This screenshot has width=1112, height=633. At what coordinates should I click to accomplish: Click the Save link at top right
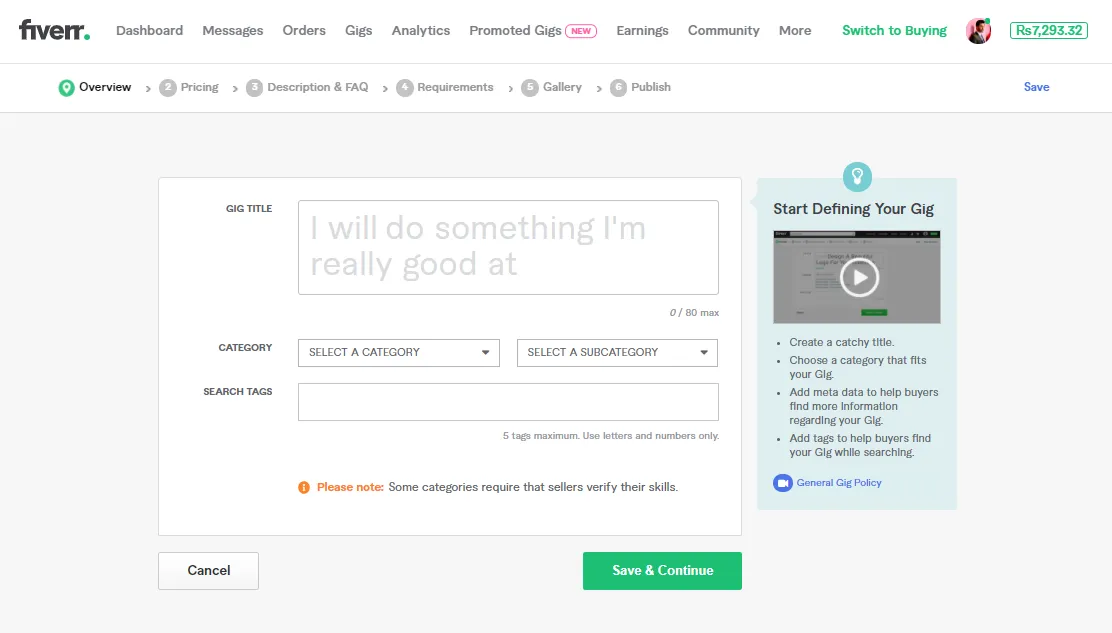pyautogui.click(x=1036, y=87)
